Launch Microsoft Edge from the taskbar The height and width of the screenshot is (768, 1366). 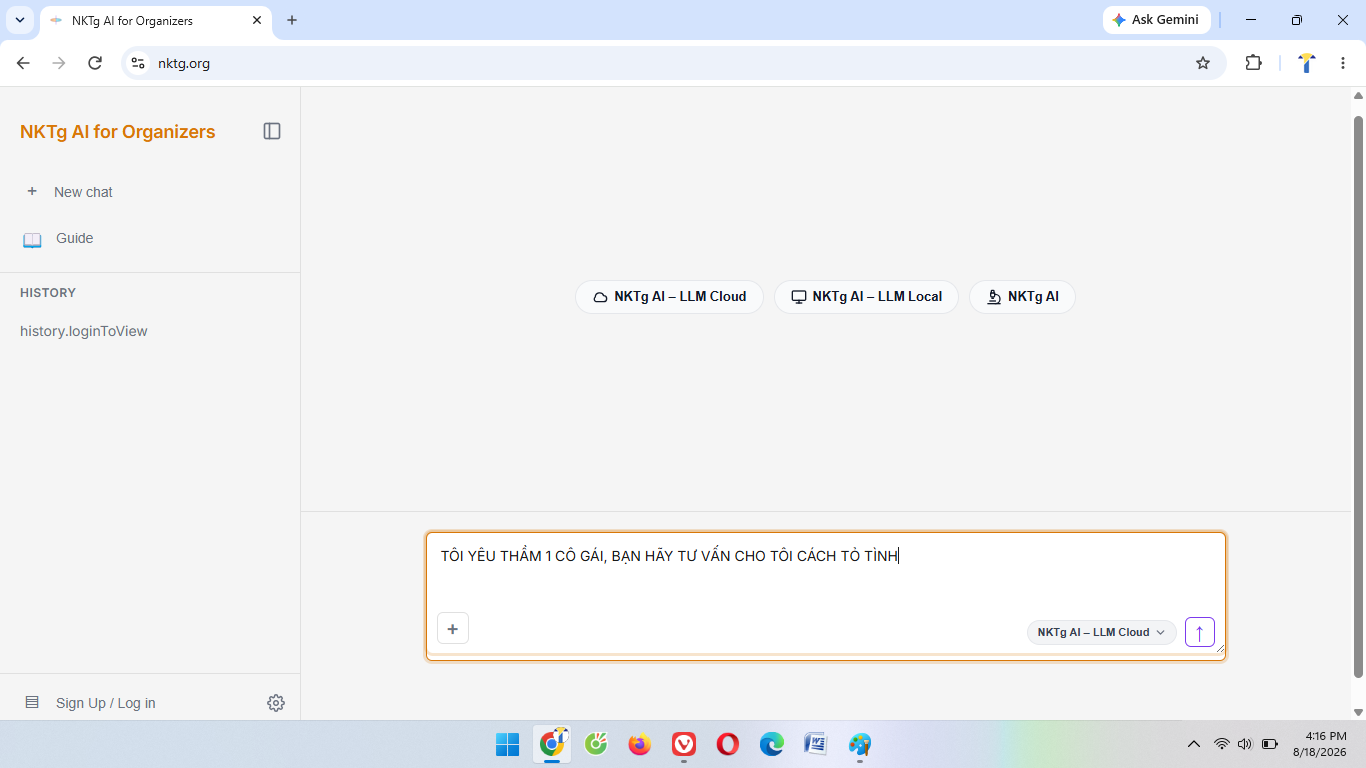click(x=772, y=744)
